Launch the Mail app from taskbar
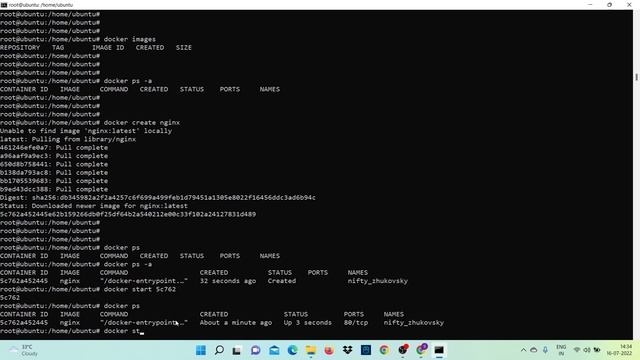The image size is (640, 360). (x=274, y=350)
